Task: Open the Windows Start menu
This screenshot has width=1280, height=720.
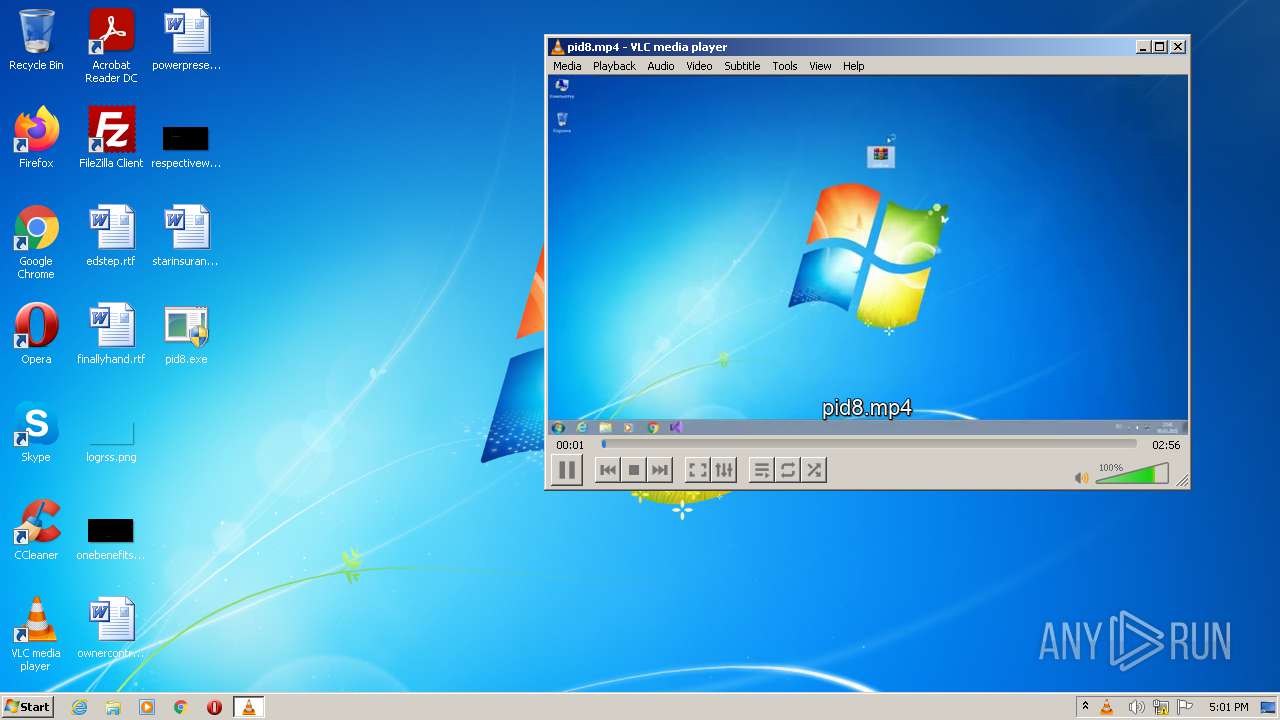Action: click(27, 707)
